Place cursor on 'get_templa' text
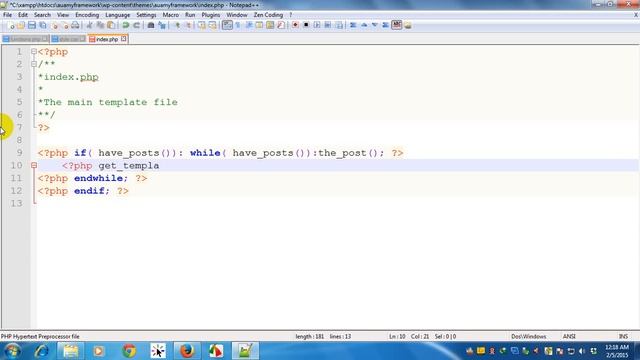 [129, 166]
